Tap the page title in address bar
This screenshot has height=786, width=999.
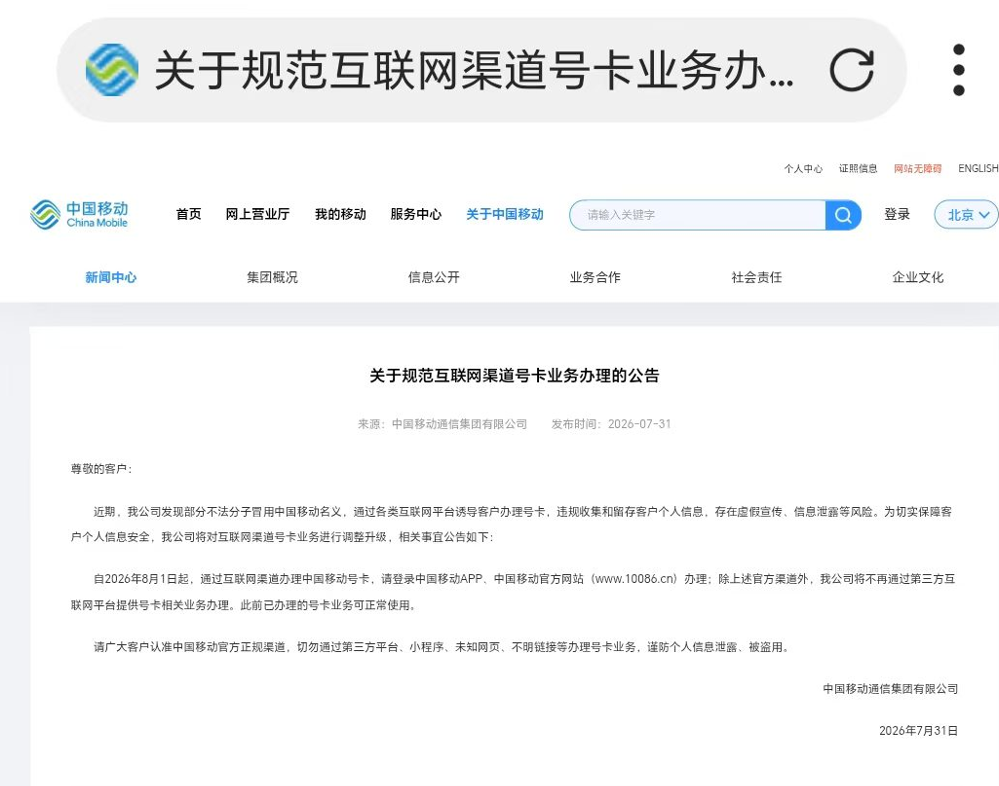[x=474, y=69]
